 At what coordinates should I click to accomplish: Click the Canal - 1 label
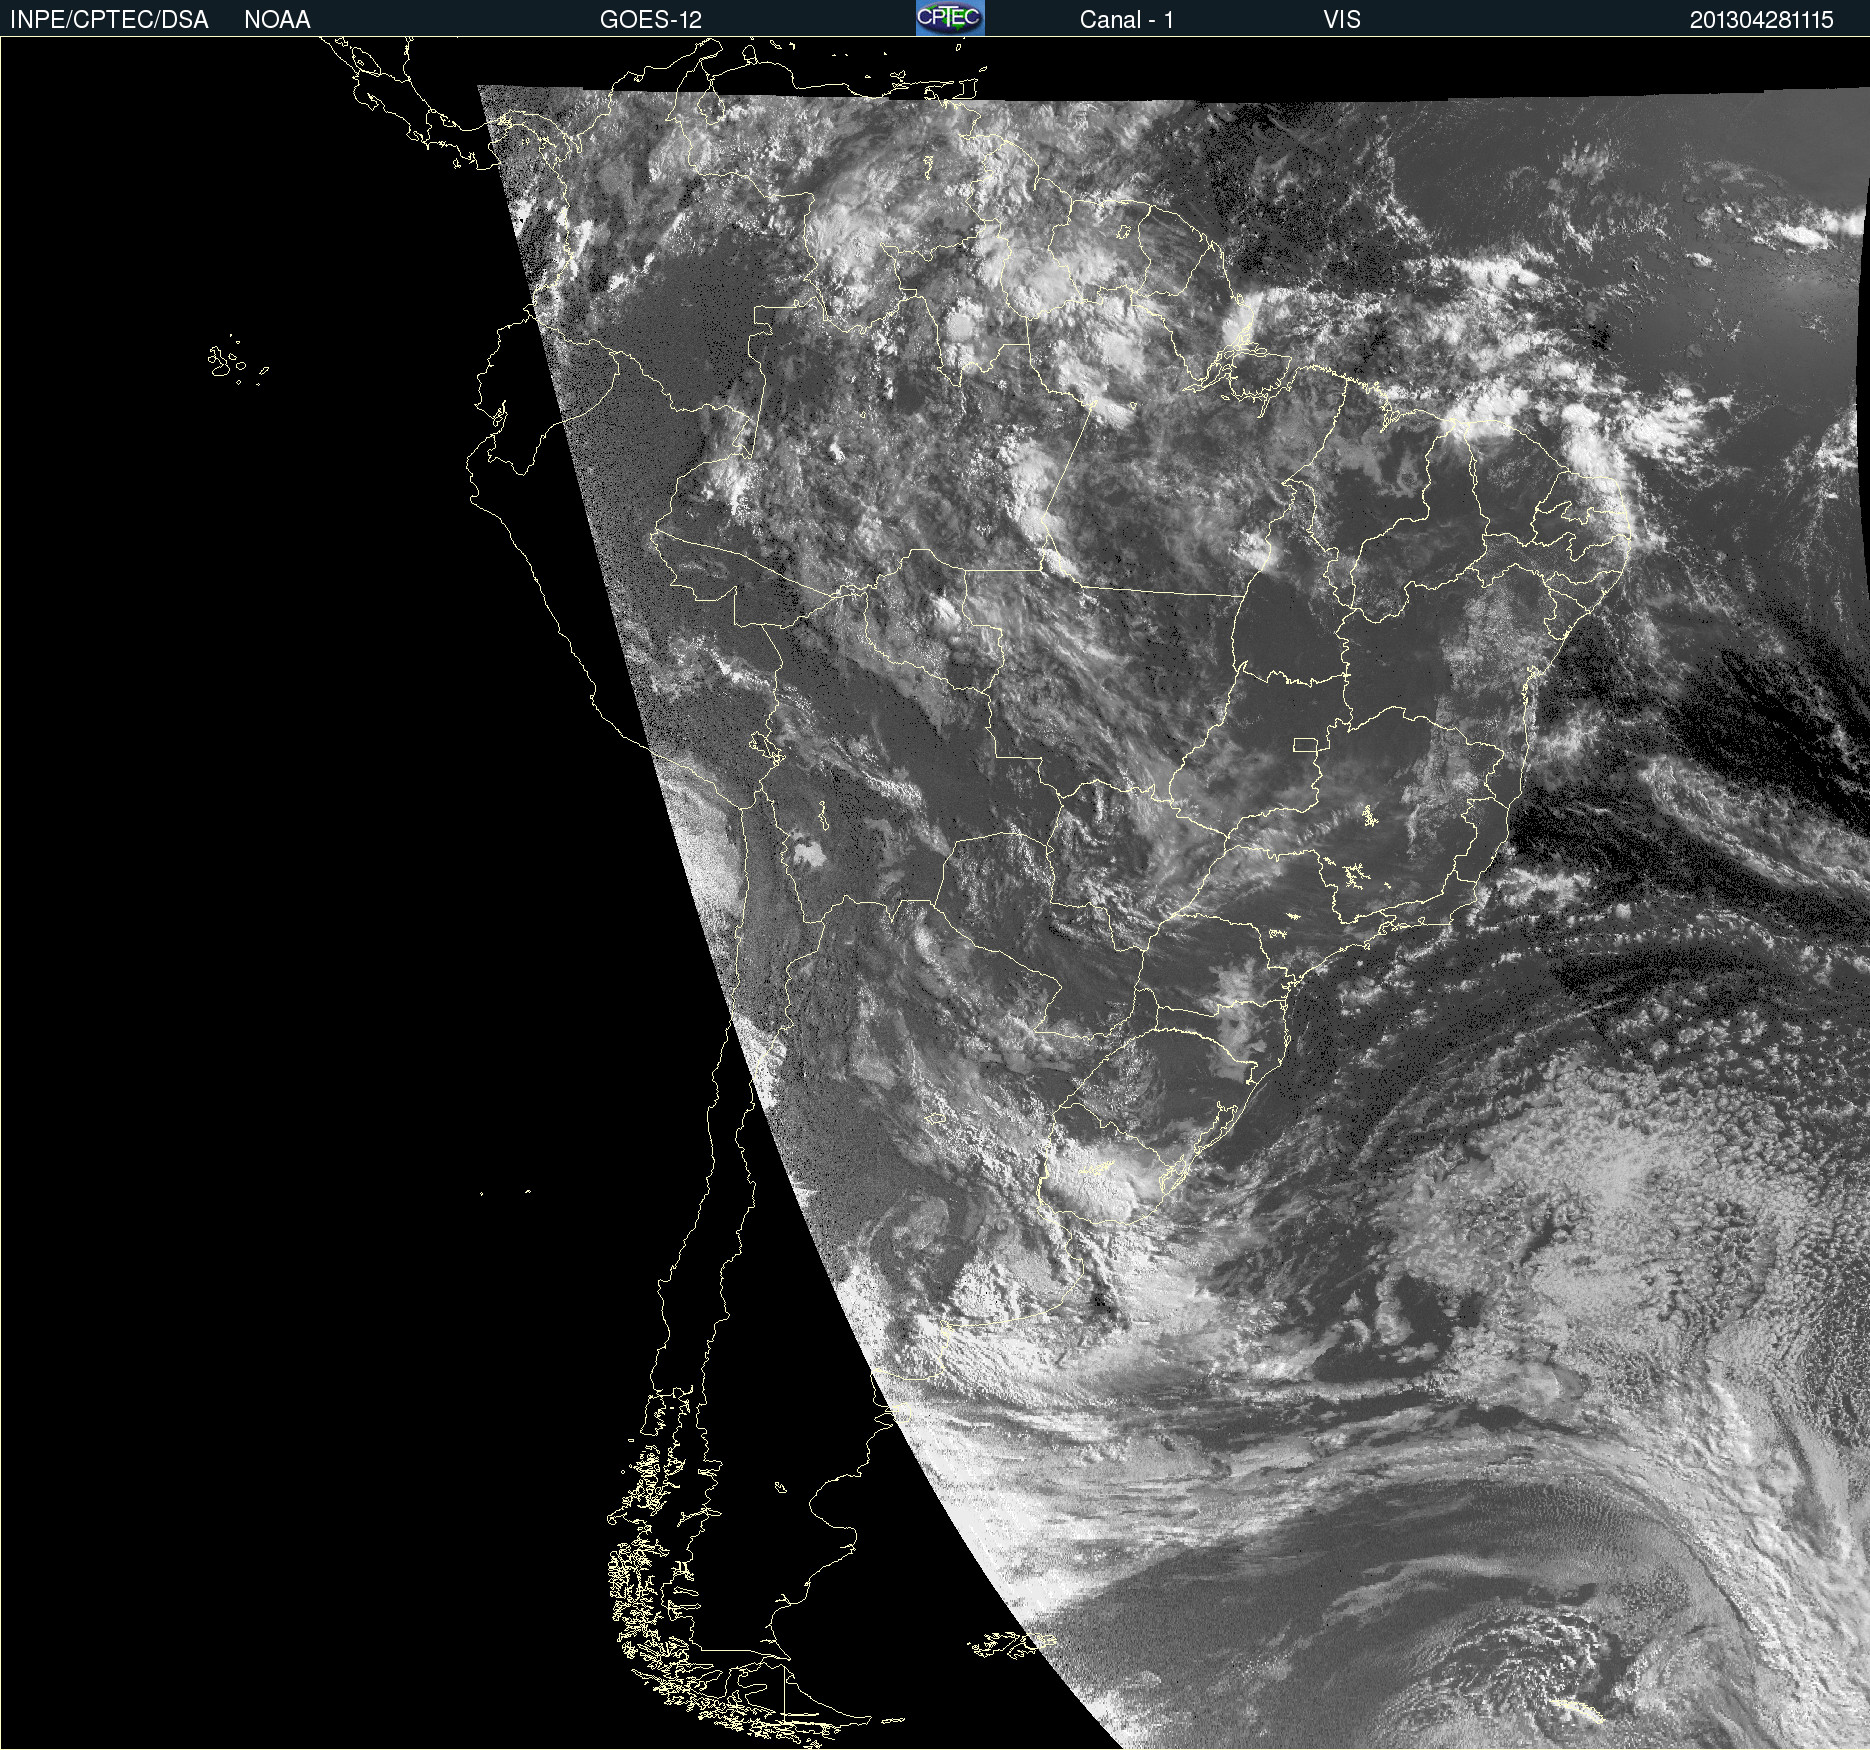point(1127,20)
